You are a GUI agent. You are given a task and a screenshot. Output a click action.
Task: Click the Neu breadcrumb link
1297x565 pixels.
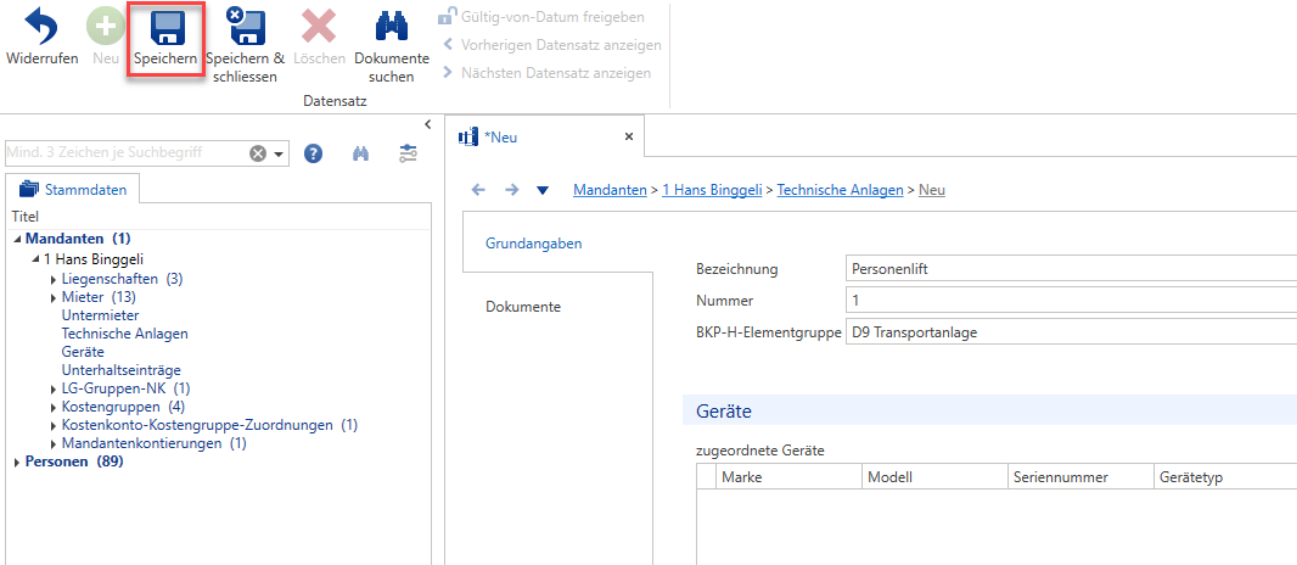click(932, 190)
